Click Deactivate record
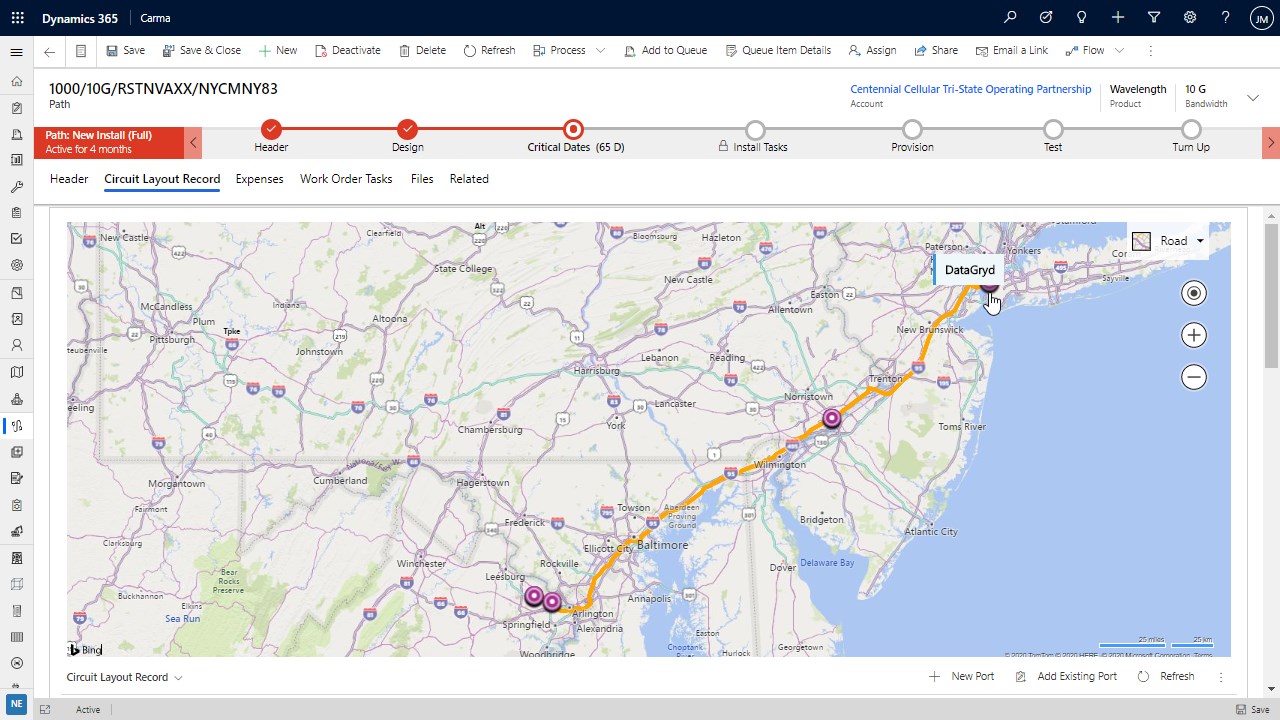 (x=347, y=51)
